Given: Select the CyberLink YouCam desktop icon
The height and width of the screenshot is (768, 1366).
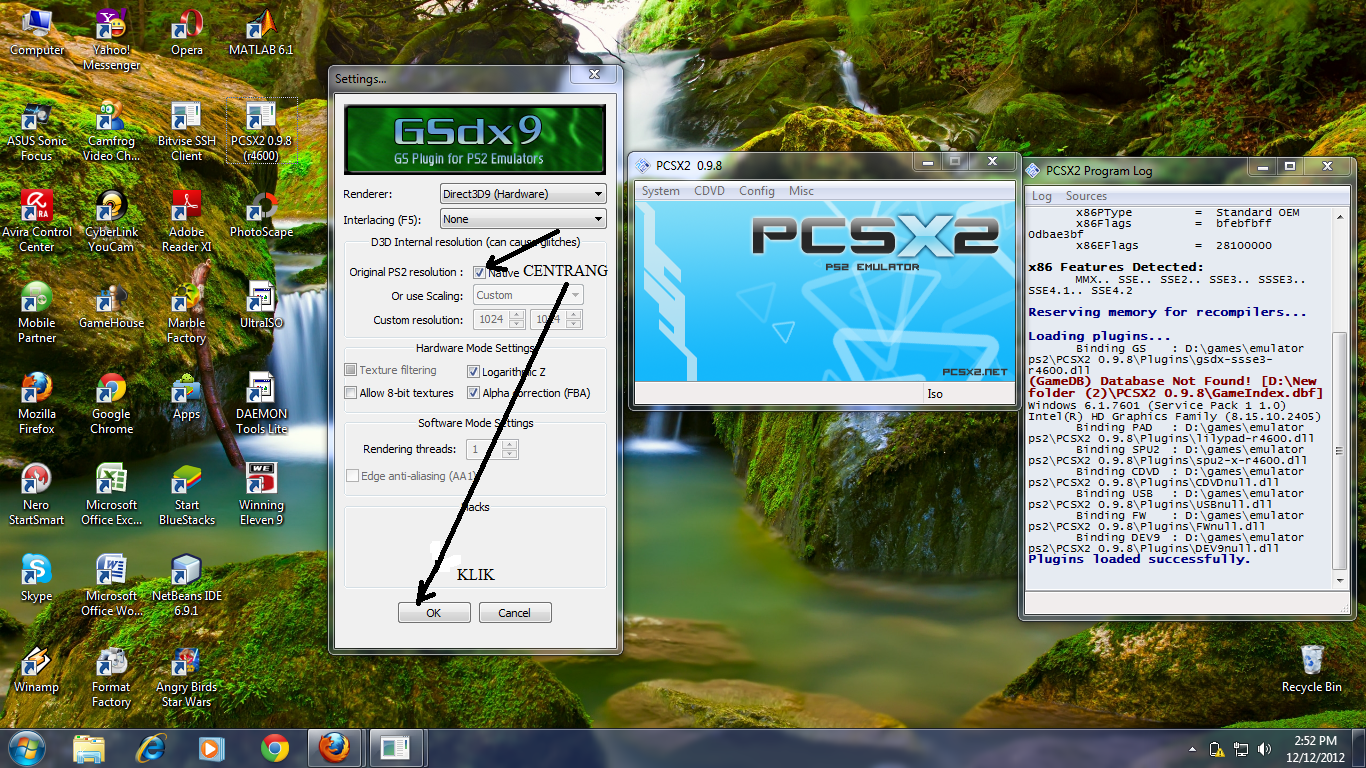Looking at the screenshot, I should pos(111,222).
